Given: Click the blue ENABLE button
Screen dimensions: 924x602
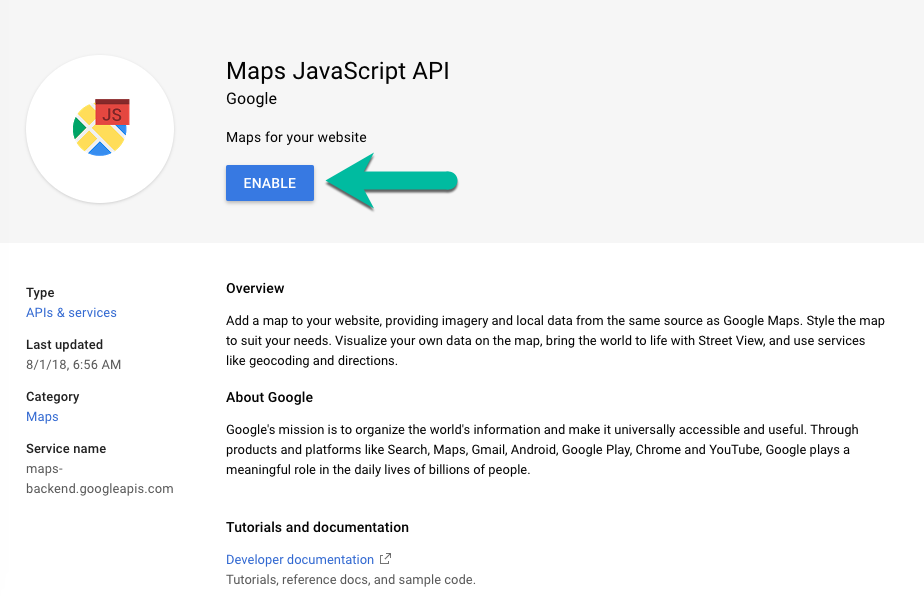Looking at the screenshot, I should [x=270, y=183].
